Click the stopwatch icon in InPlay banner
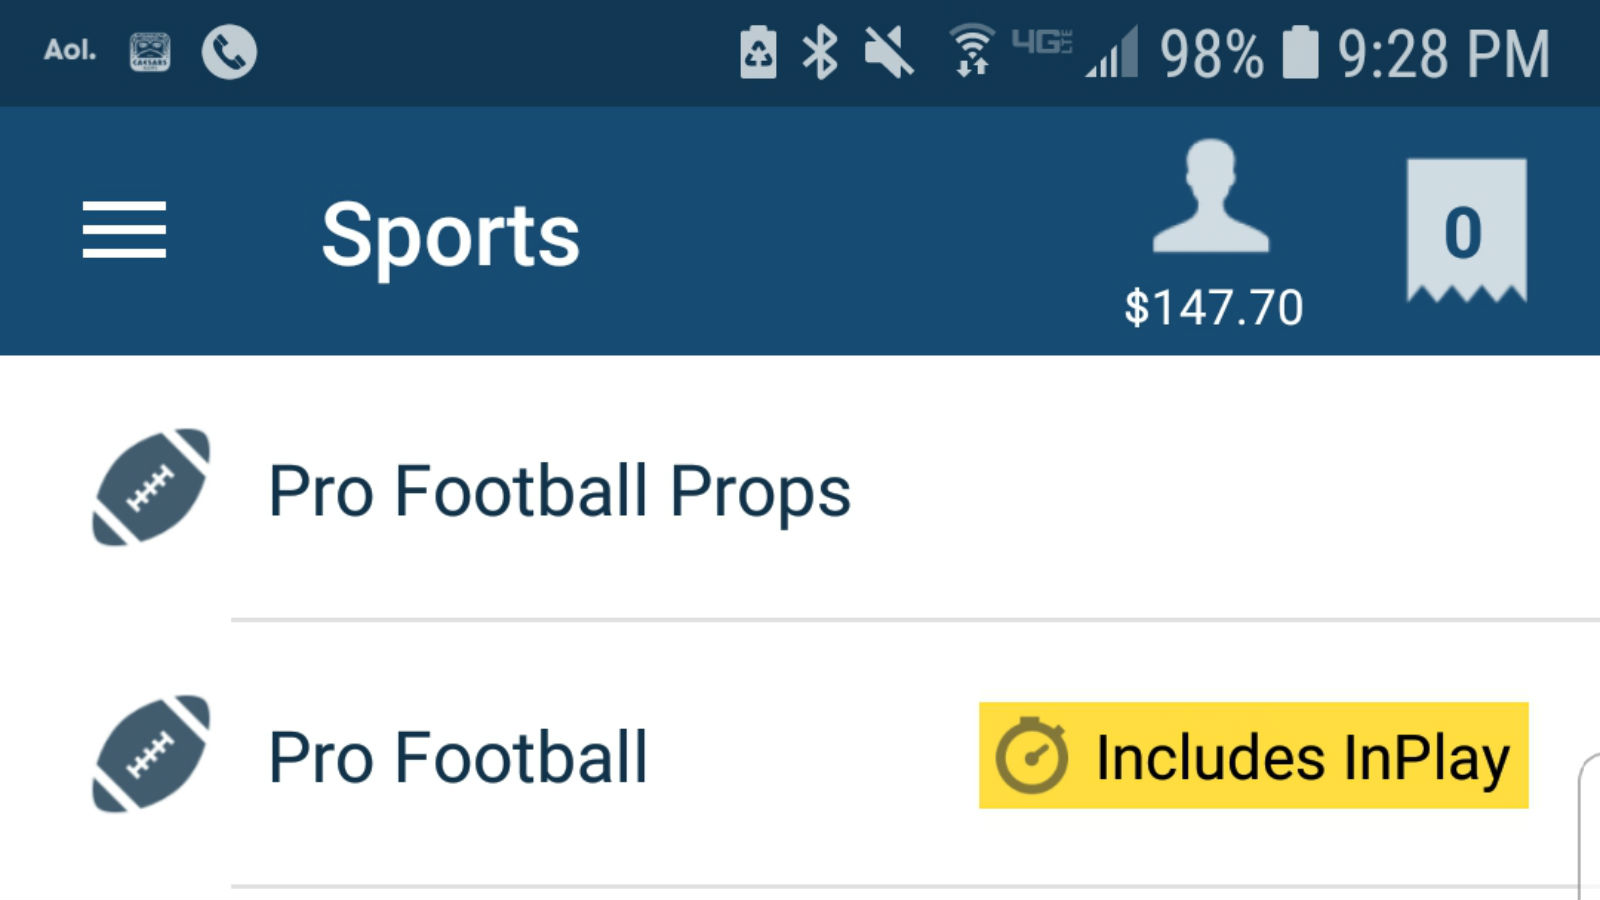 point(1032,757)
